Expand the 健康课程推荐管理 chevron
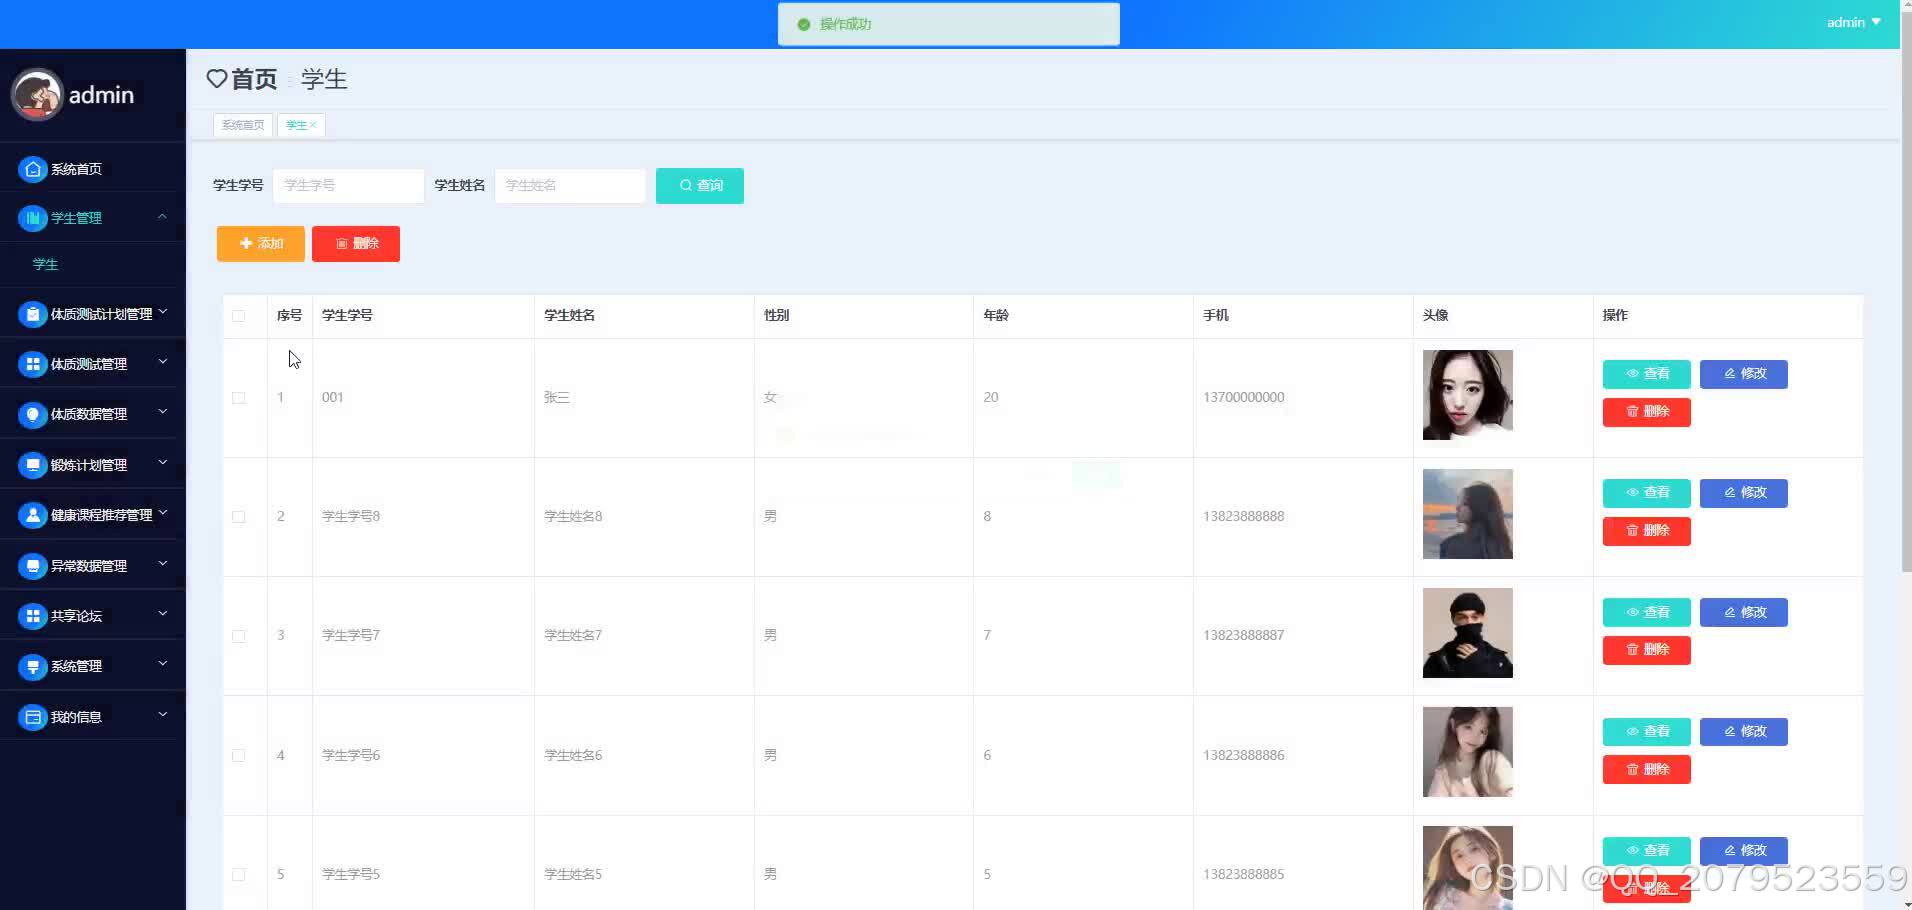1912x910 pixels. [163, 513]
